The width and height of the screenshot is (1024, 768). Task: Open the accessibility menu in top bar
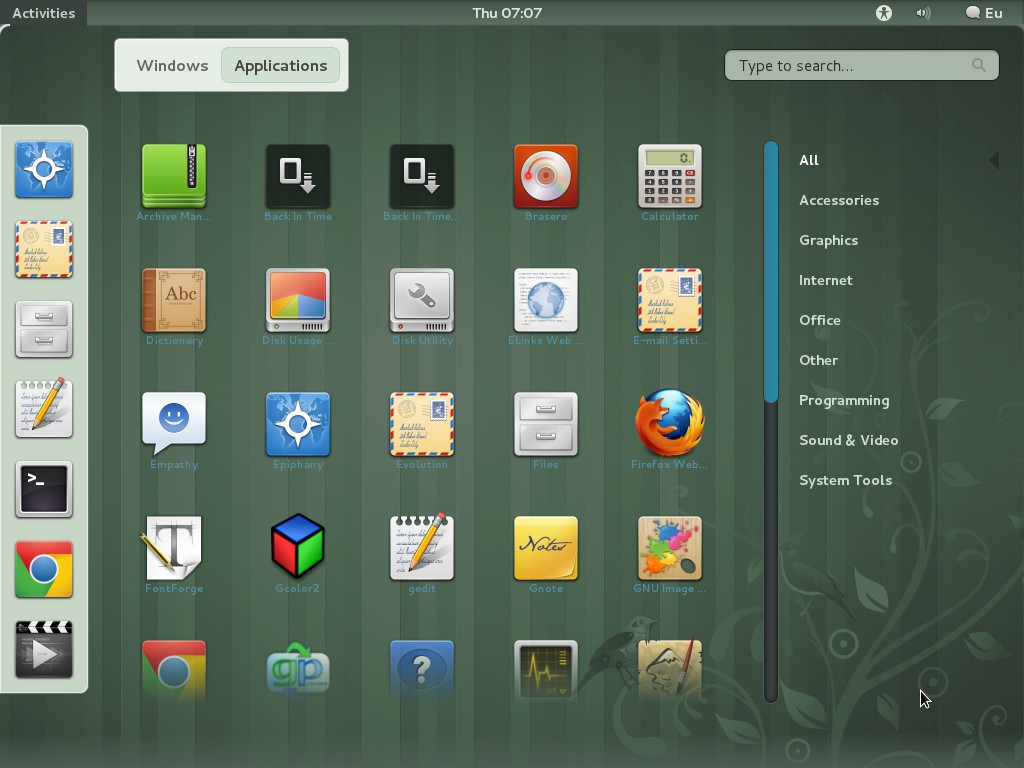coord(884,12)
